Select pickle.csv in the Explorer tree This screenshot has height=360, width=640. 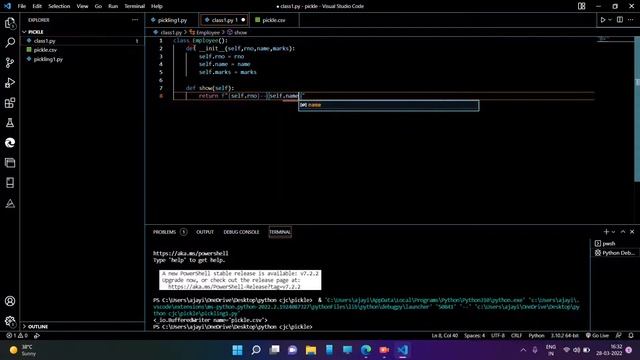[45, 50]
